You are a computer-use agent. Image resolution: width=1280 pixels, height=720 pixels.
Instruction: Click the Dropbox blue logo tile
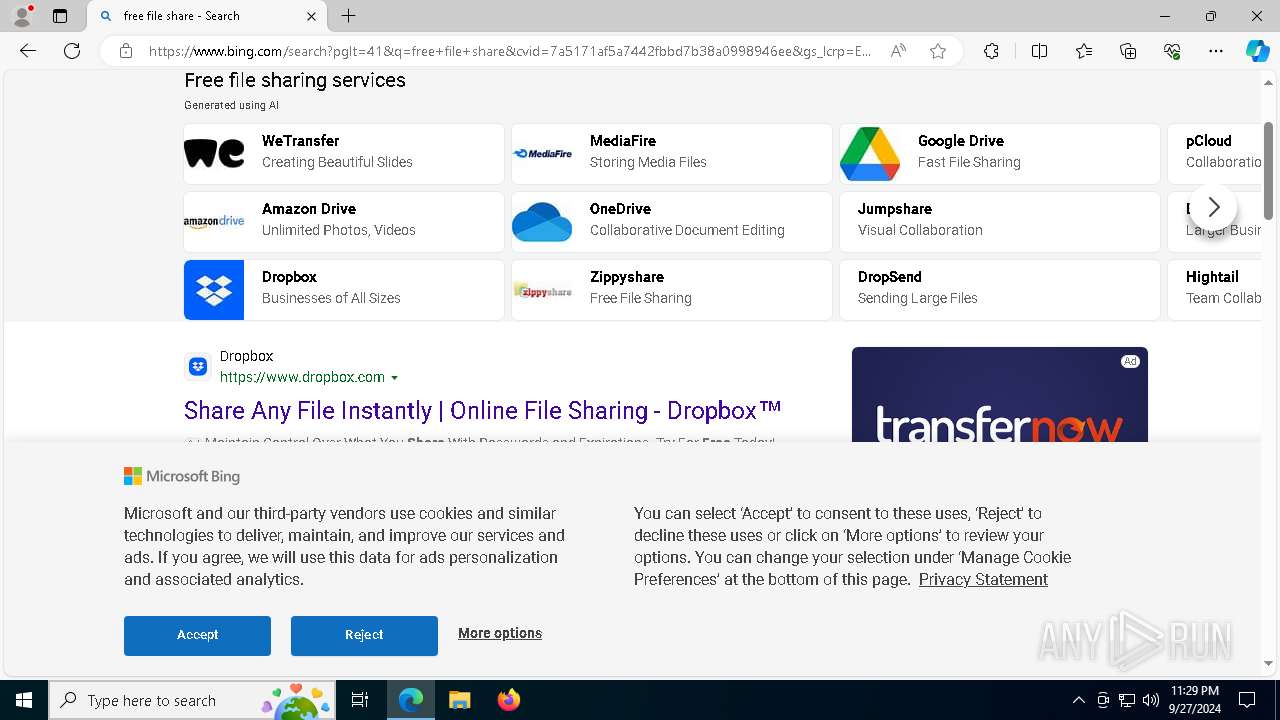pos(214,289)
